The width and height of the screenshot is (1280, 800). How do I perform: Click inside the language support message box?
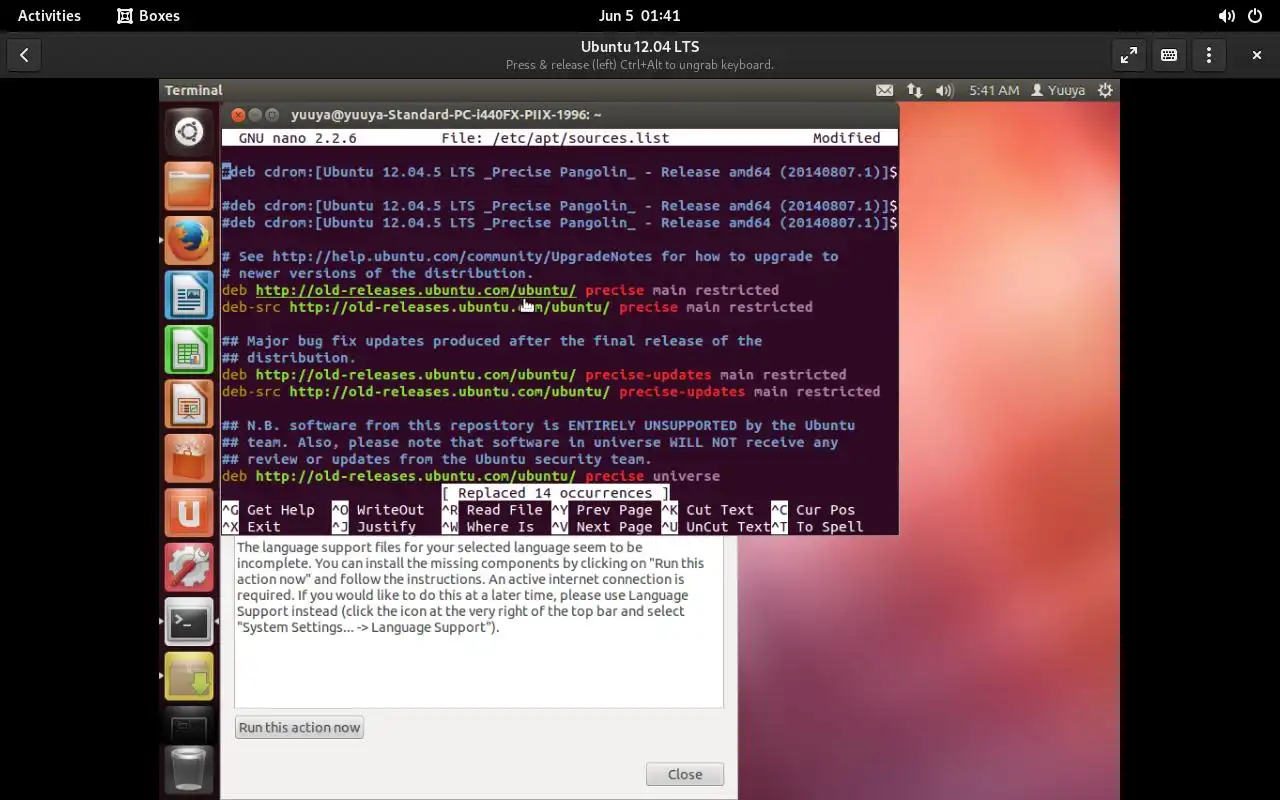[479, 622]
